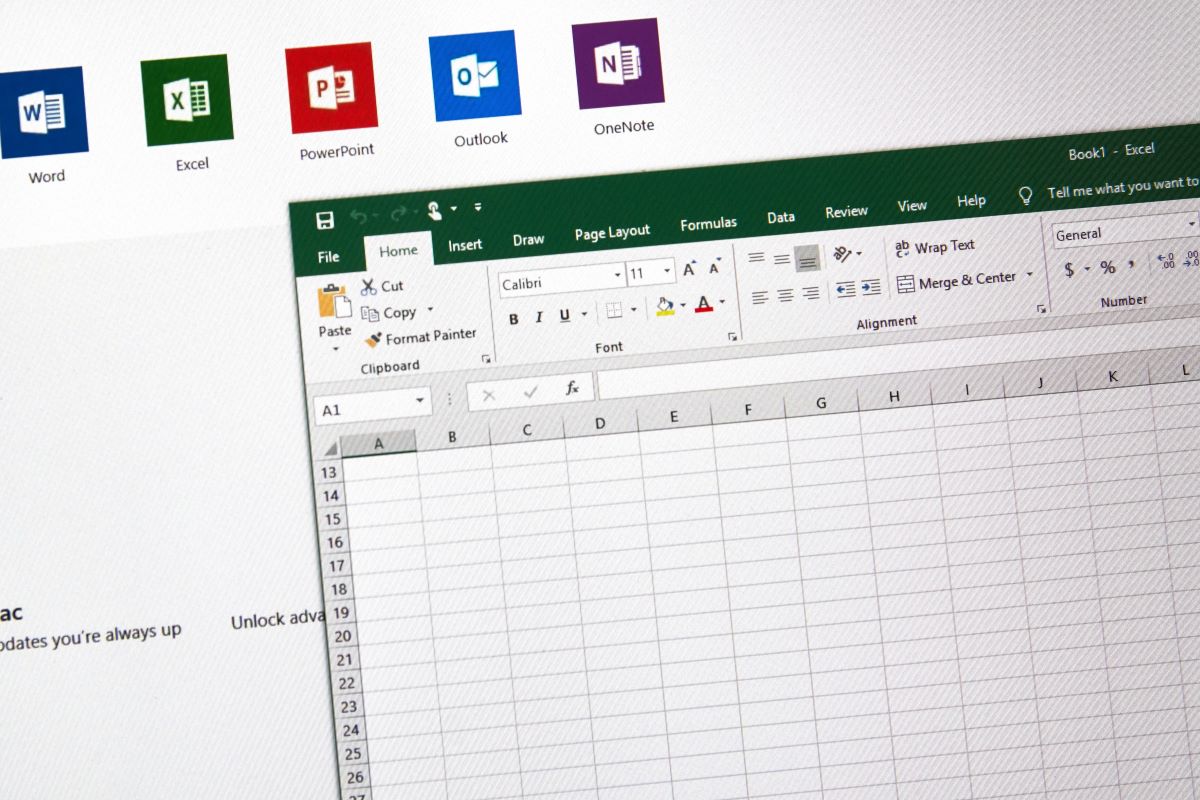The width and height of the screenshot is (1200, 800).
Task: Click the Insert Function fx icon
Action: 572,389
